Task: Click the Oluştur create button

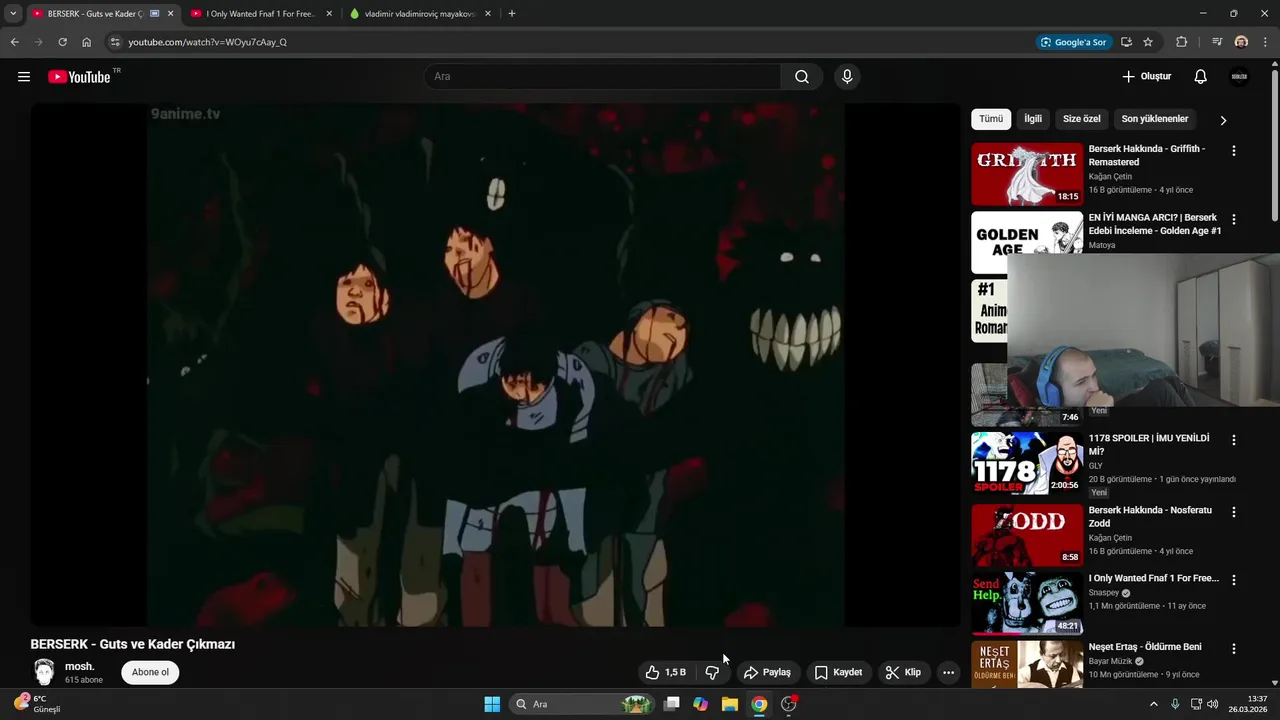Action: tap(1146, 77)
